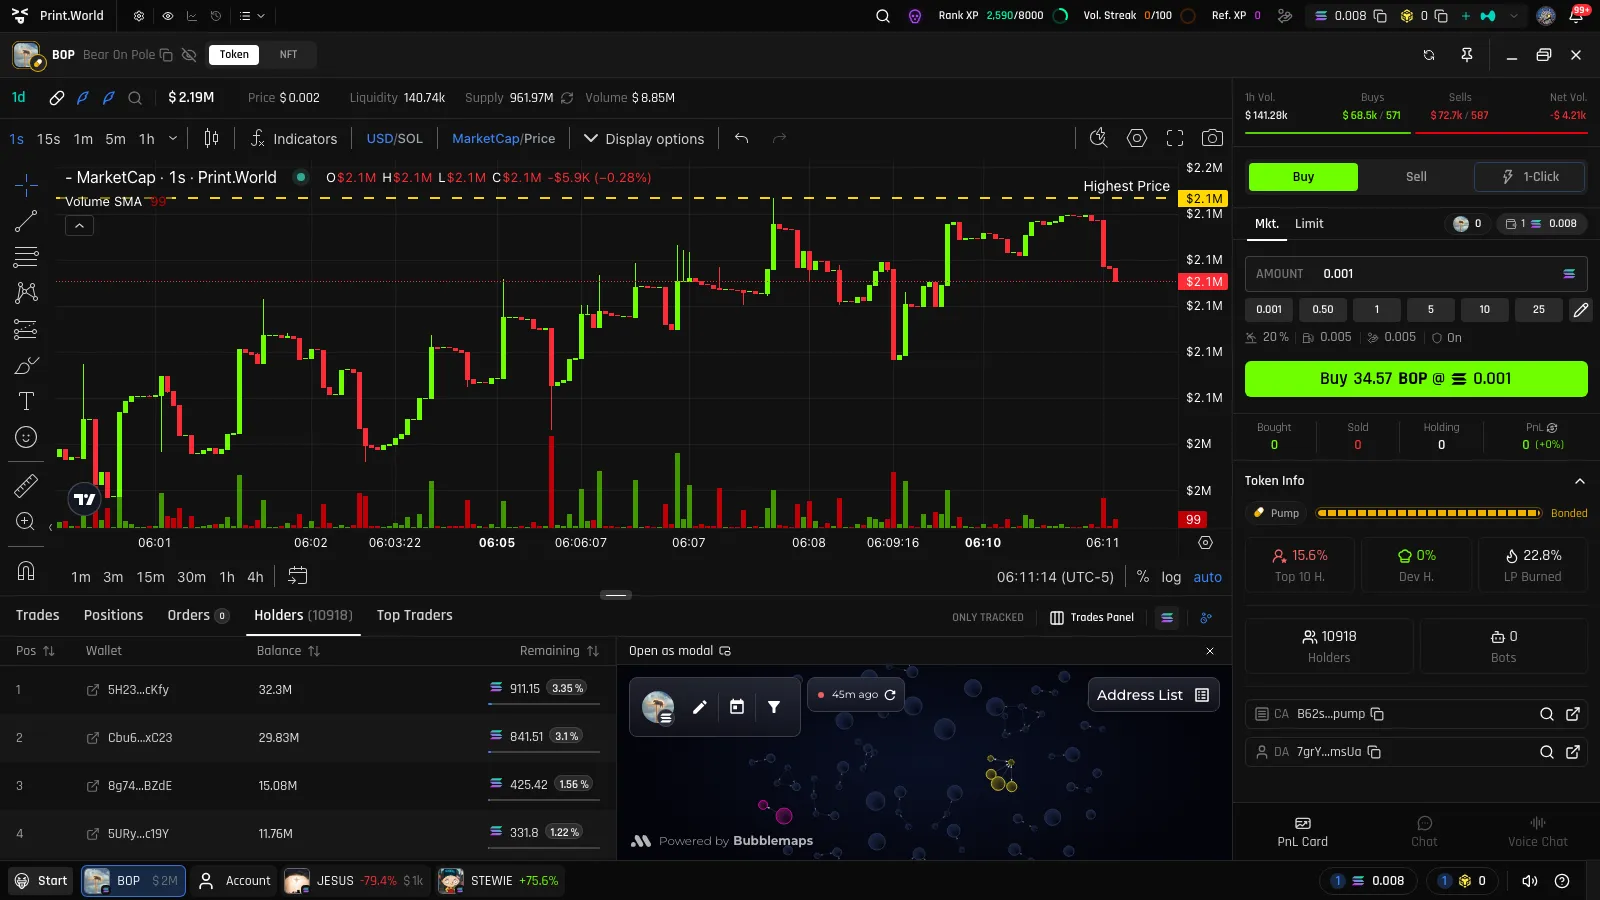Collapse the chart indicator legend

click(x=79, y=226)
